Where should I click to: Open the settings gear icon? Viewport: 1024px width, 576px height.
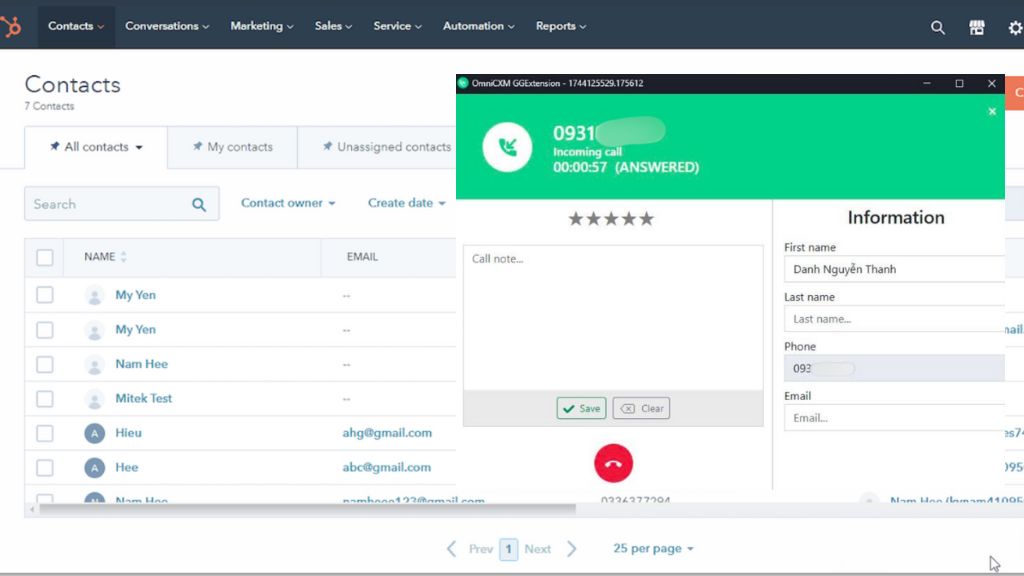pos(1016,27)
